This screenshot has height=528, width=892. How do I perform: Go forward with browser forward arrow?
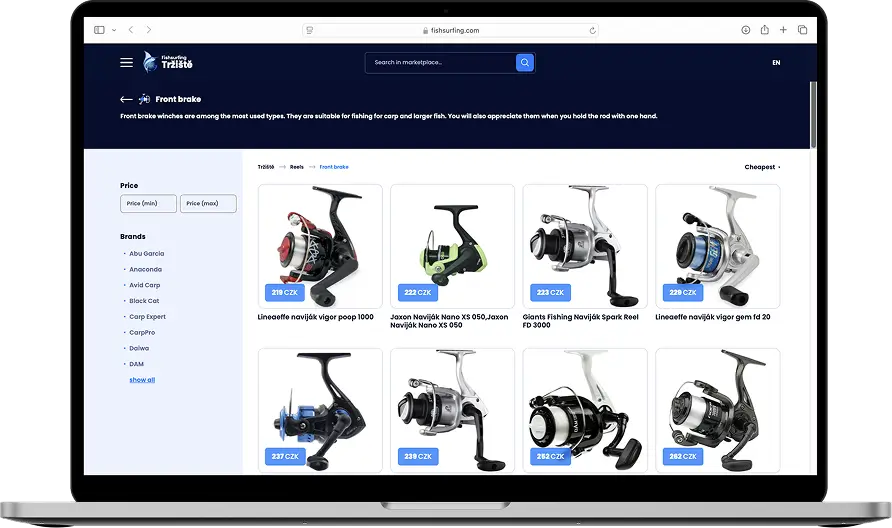point(149,30)
